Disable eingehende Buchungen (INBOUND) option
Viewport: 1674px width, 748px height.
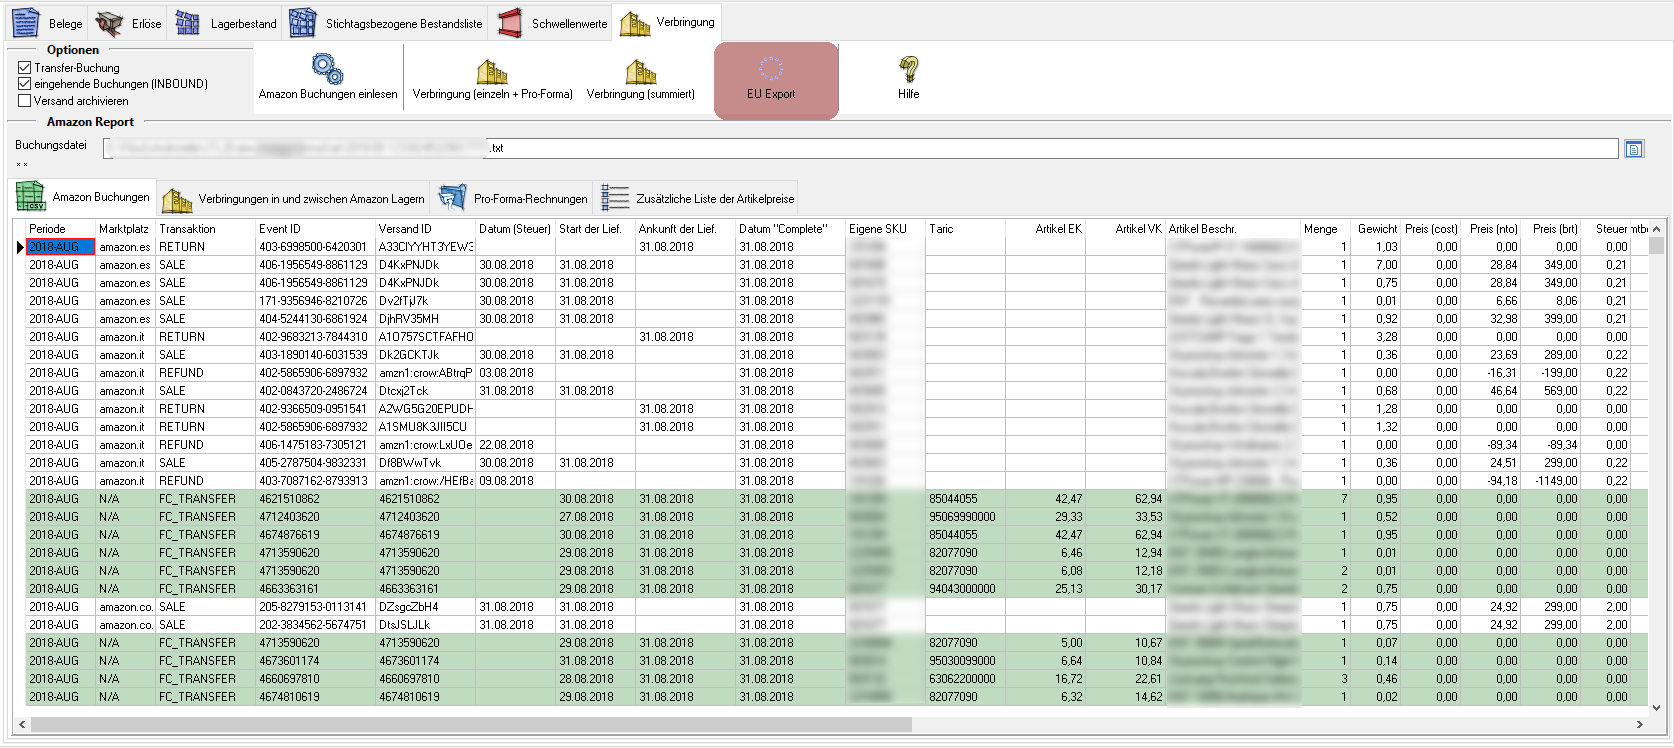(25, 84)
